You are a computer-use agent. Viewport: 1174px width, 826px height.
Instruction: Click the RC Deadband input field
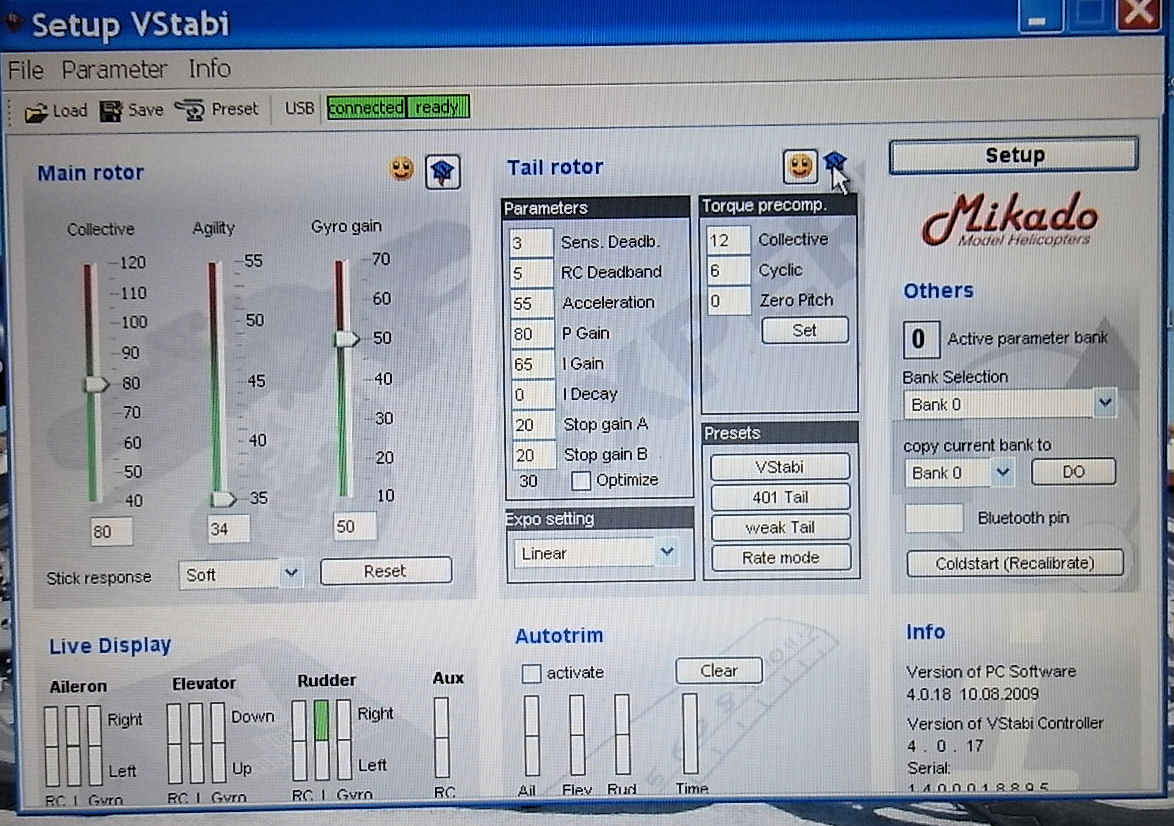(531, 273)
